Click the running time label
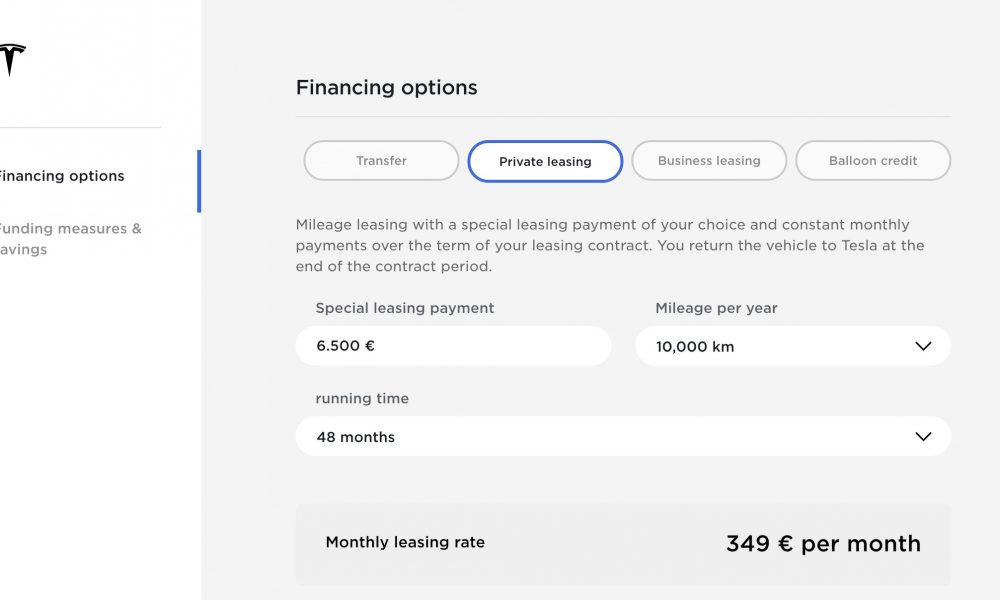1000x600 pixels. coord(362,399)
